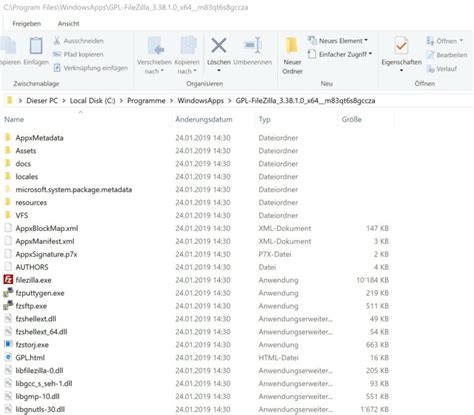Select the fzshellext.dll file icon
This screenshot has height=415, width=474.
pyautogui.click(x=8, y=319)
